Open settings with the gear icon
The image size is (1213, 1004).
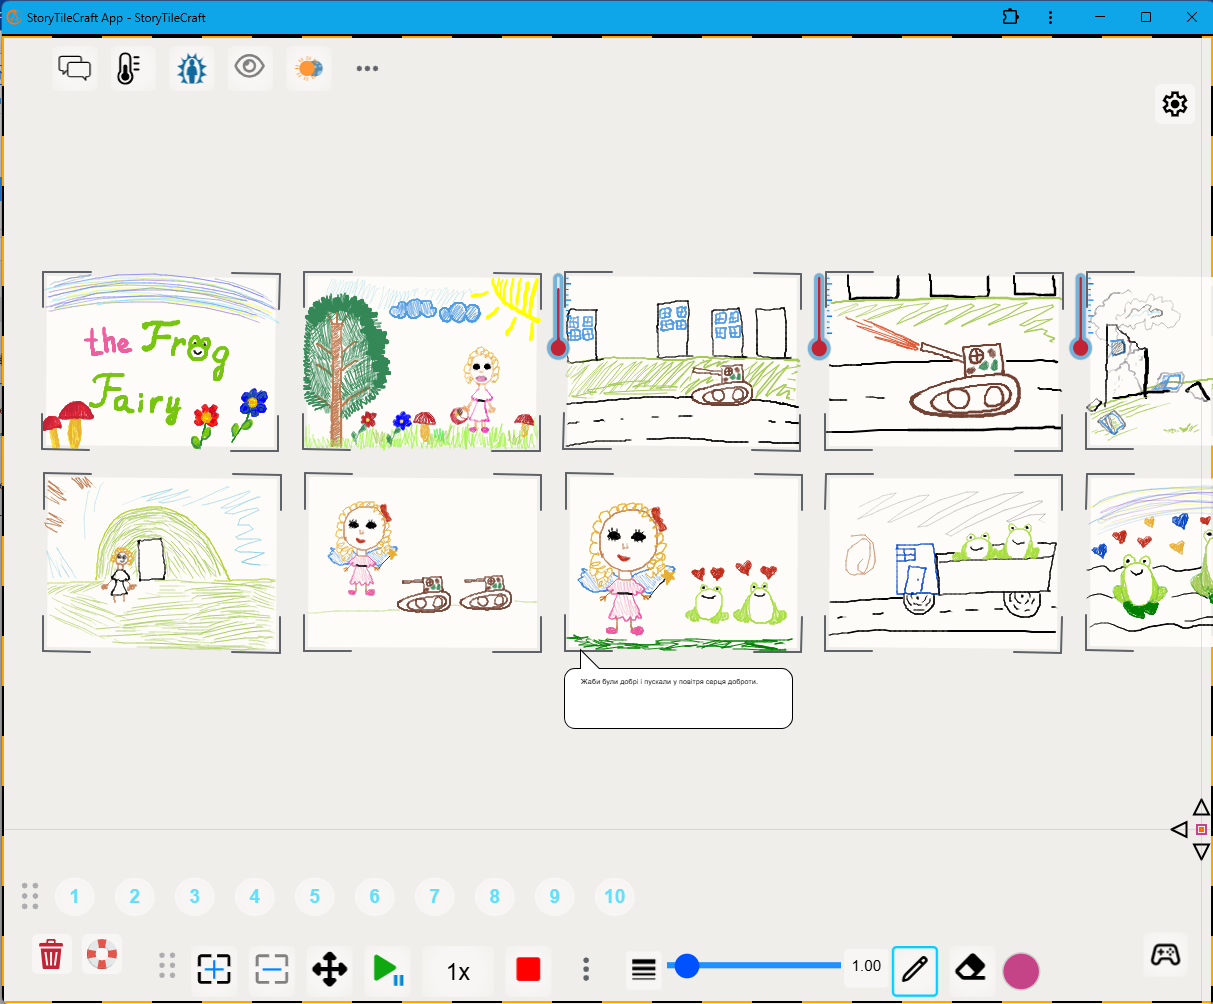(1175, 104)
